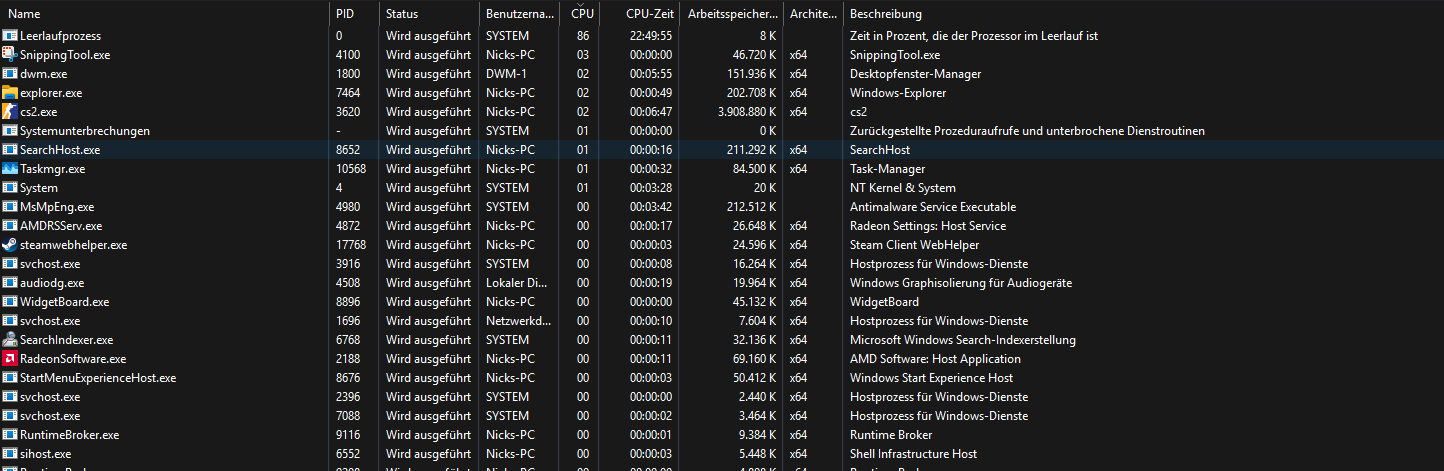Click the steamwebhelper.exe Steam icon
The image size is (1444, 471).
pos(10,245)
